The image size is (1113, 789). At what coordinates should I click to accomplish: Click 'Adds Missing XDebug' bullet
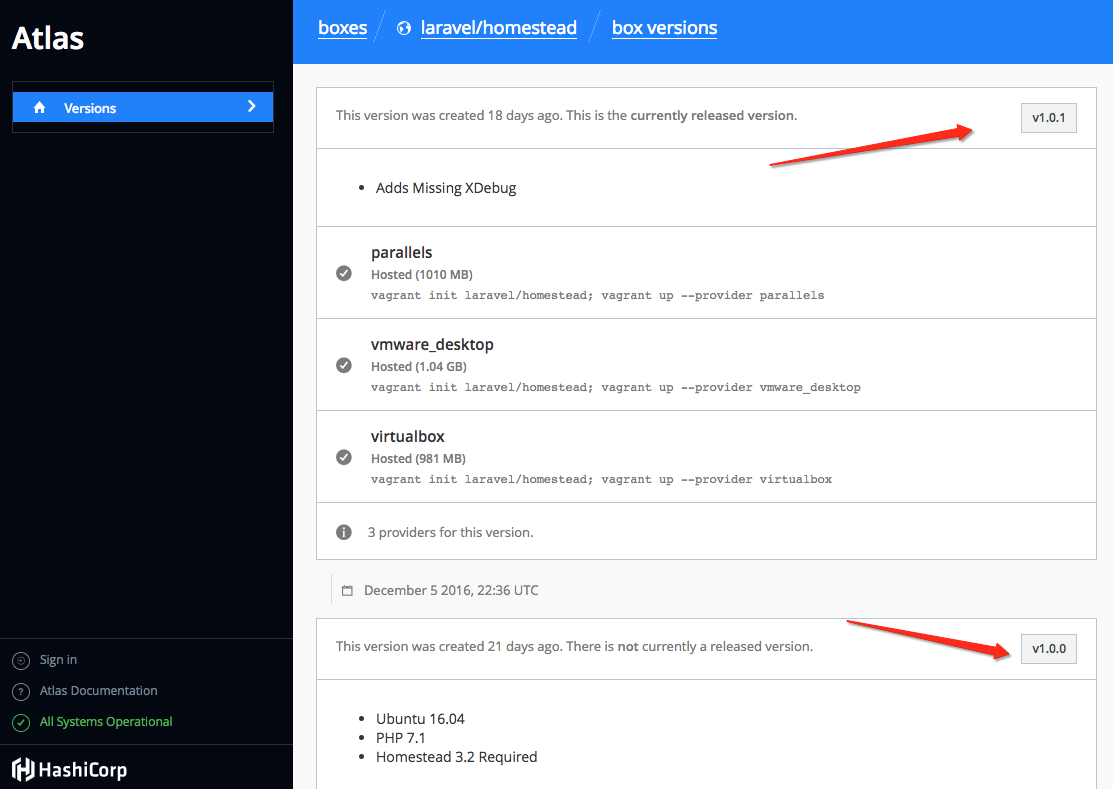pyautogui.click(x=446, y=188)
